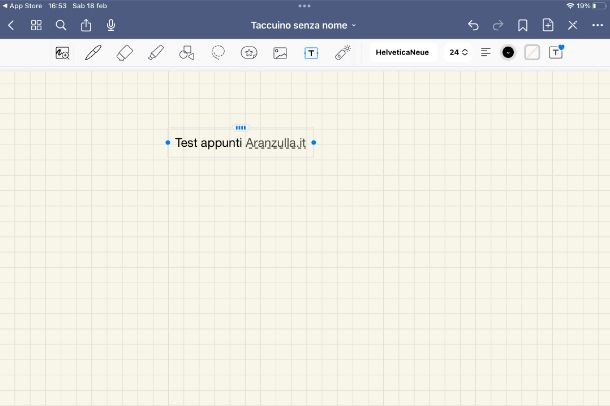Viewport: 610px width, 406px height.
Task: Click the right blue resize handle of the text box
Action: [314, 143]
